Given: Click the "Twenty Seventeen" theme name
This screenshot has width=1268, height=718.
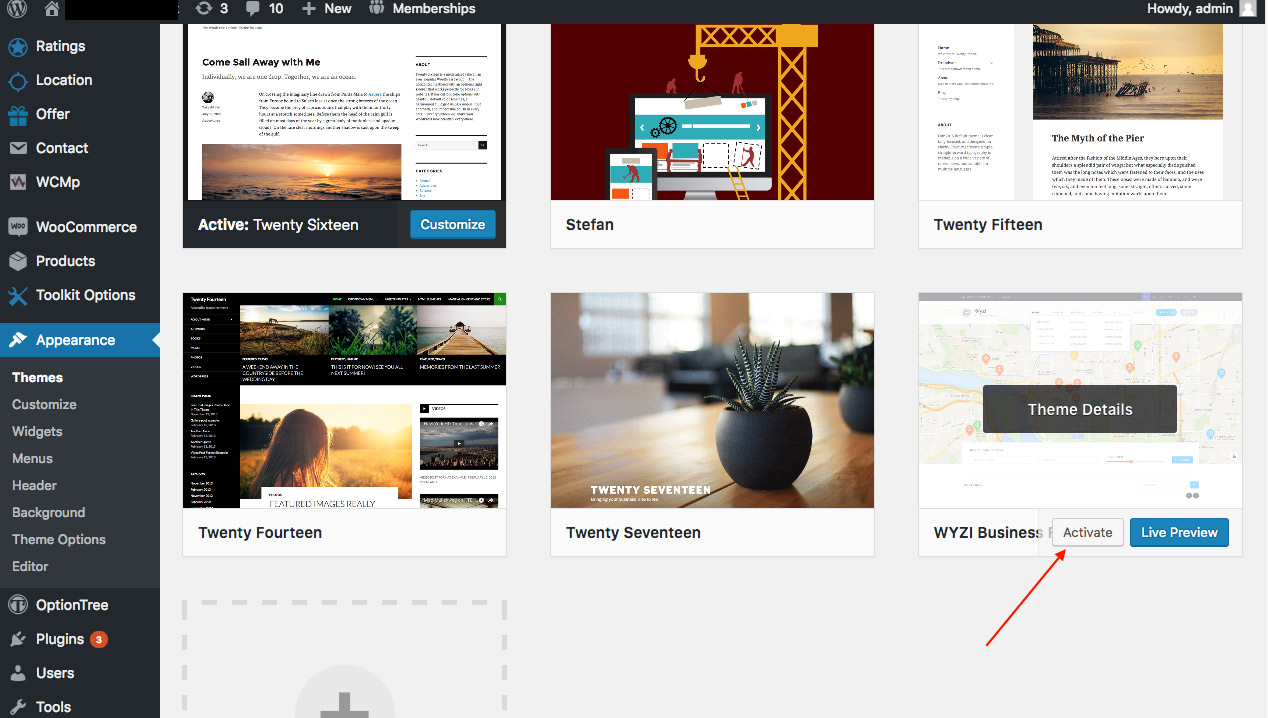Looking at the screenshot, I should coord(633,533).
